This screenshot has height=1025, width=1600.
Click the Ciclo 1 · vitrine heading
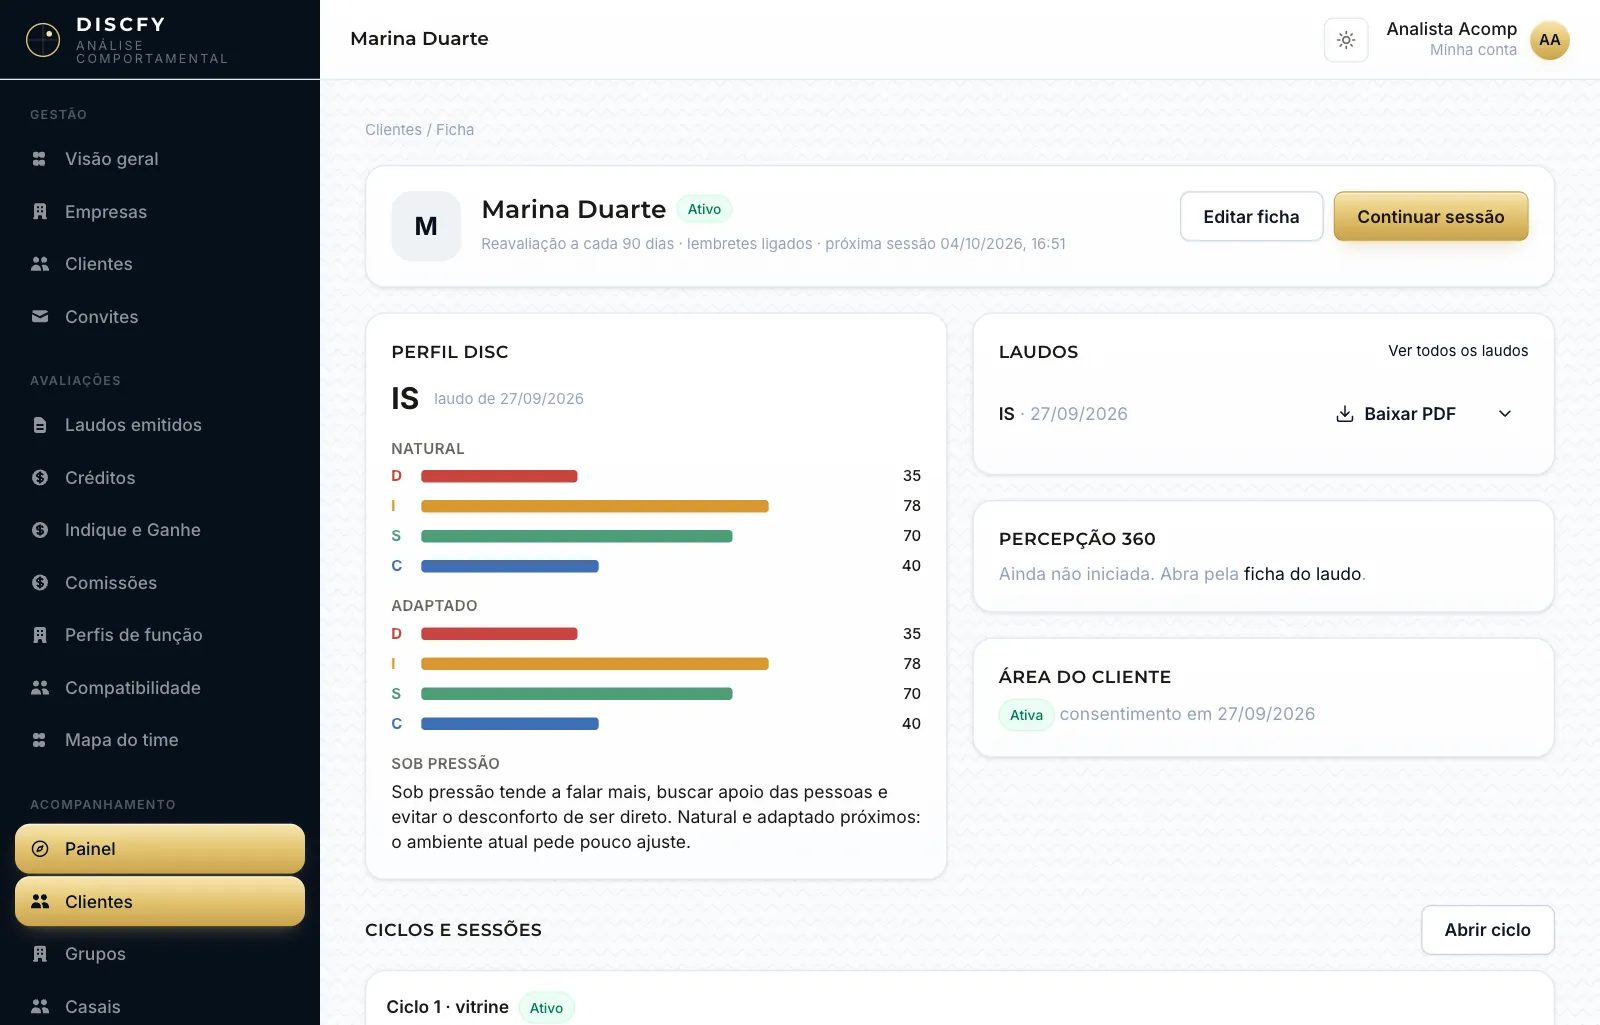tap(447, 1007)
